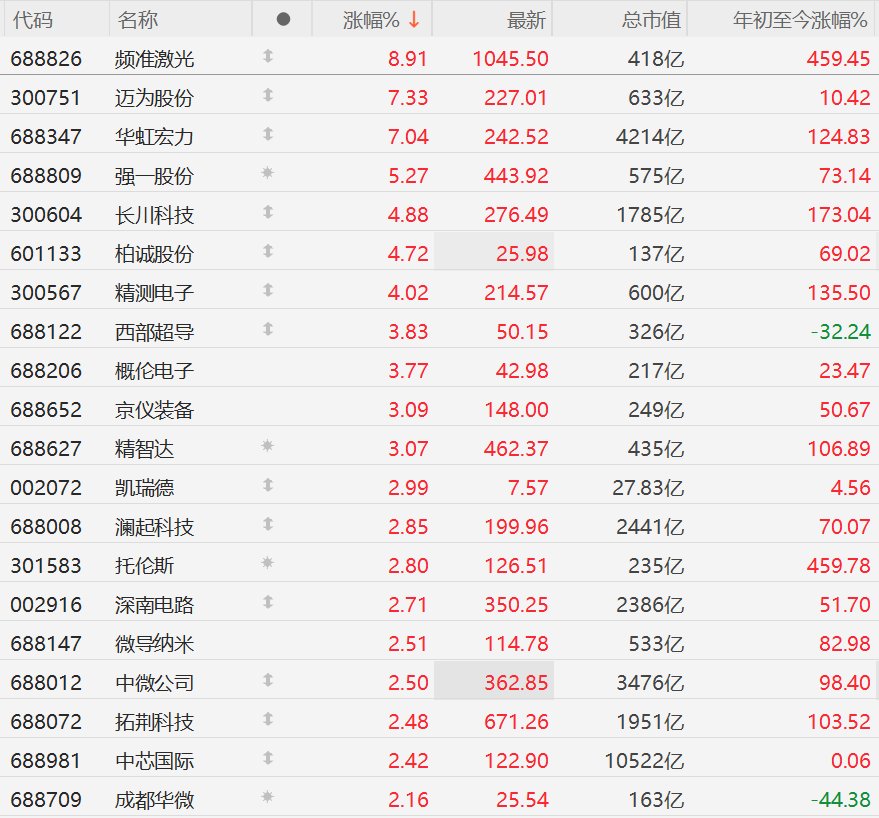Click marker icon in 柏诚股份 row

[268, 251]
